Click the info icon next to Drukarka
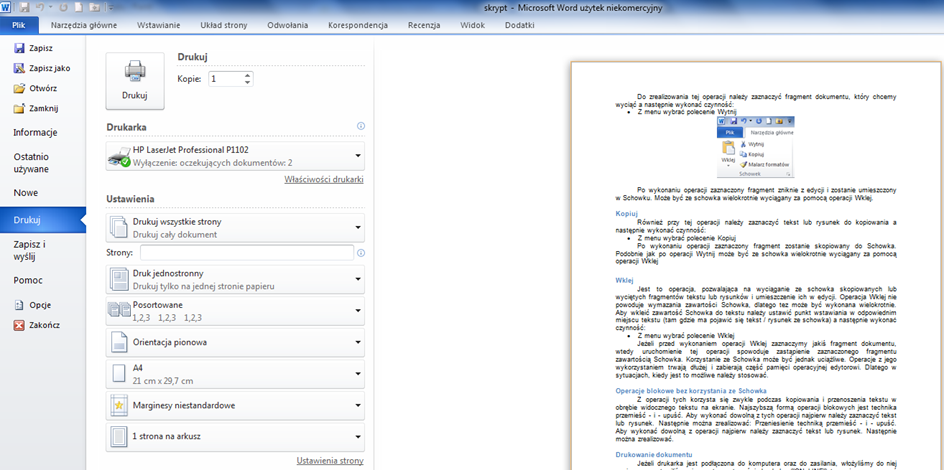 point(361,126)
